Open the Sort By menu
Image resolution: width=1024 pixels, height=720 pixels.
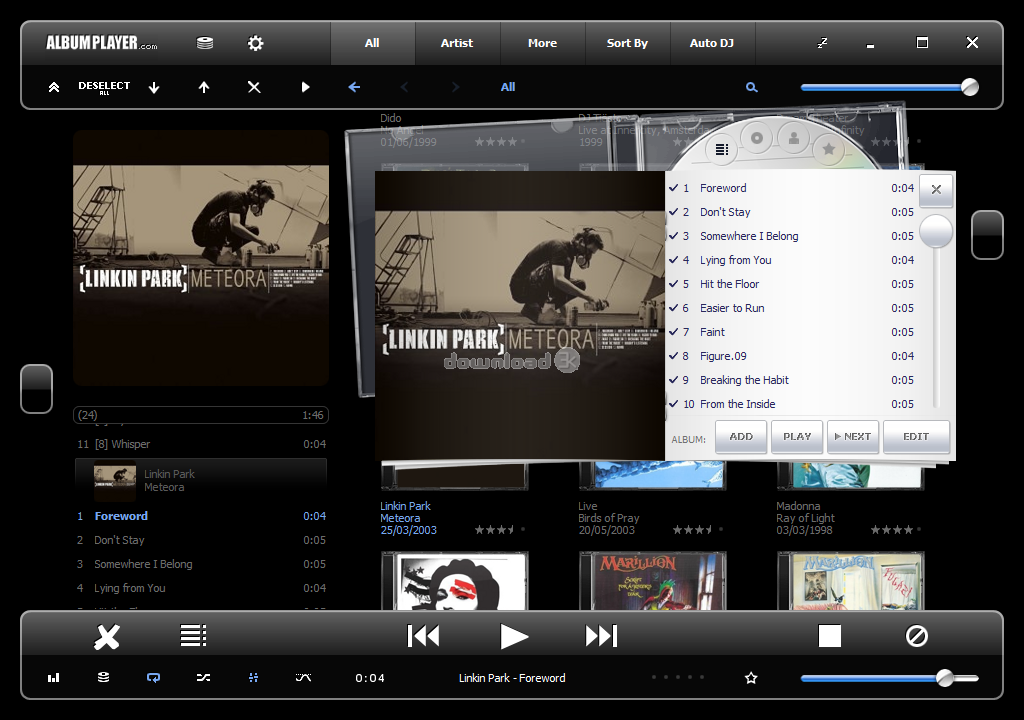pyautogui.click(x=627, y=43)
